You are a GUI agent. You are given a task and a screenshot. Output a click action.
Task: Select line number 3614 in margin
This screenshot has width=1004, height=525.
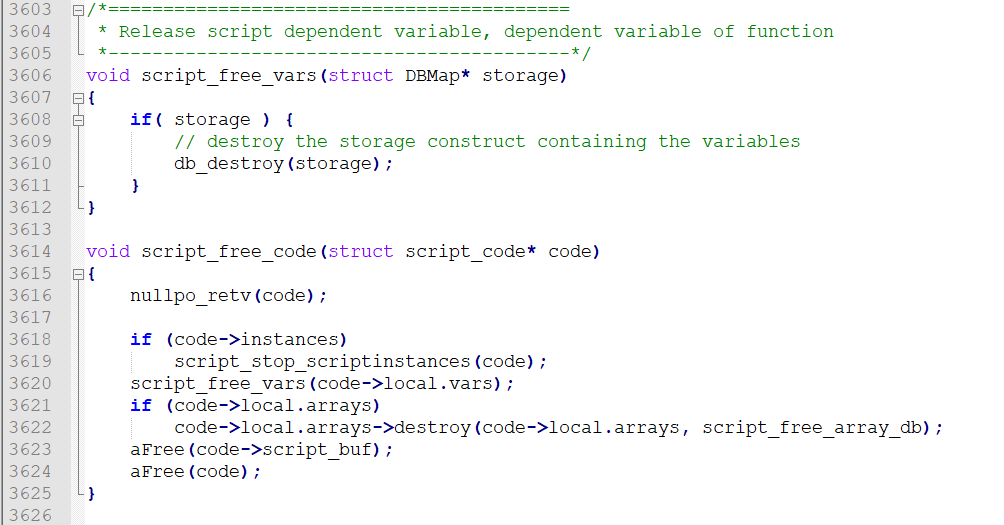[30, 252]
